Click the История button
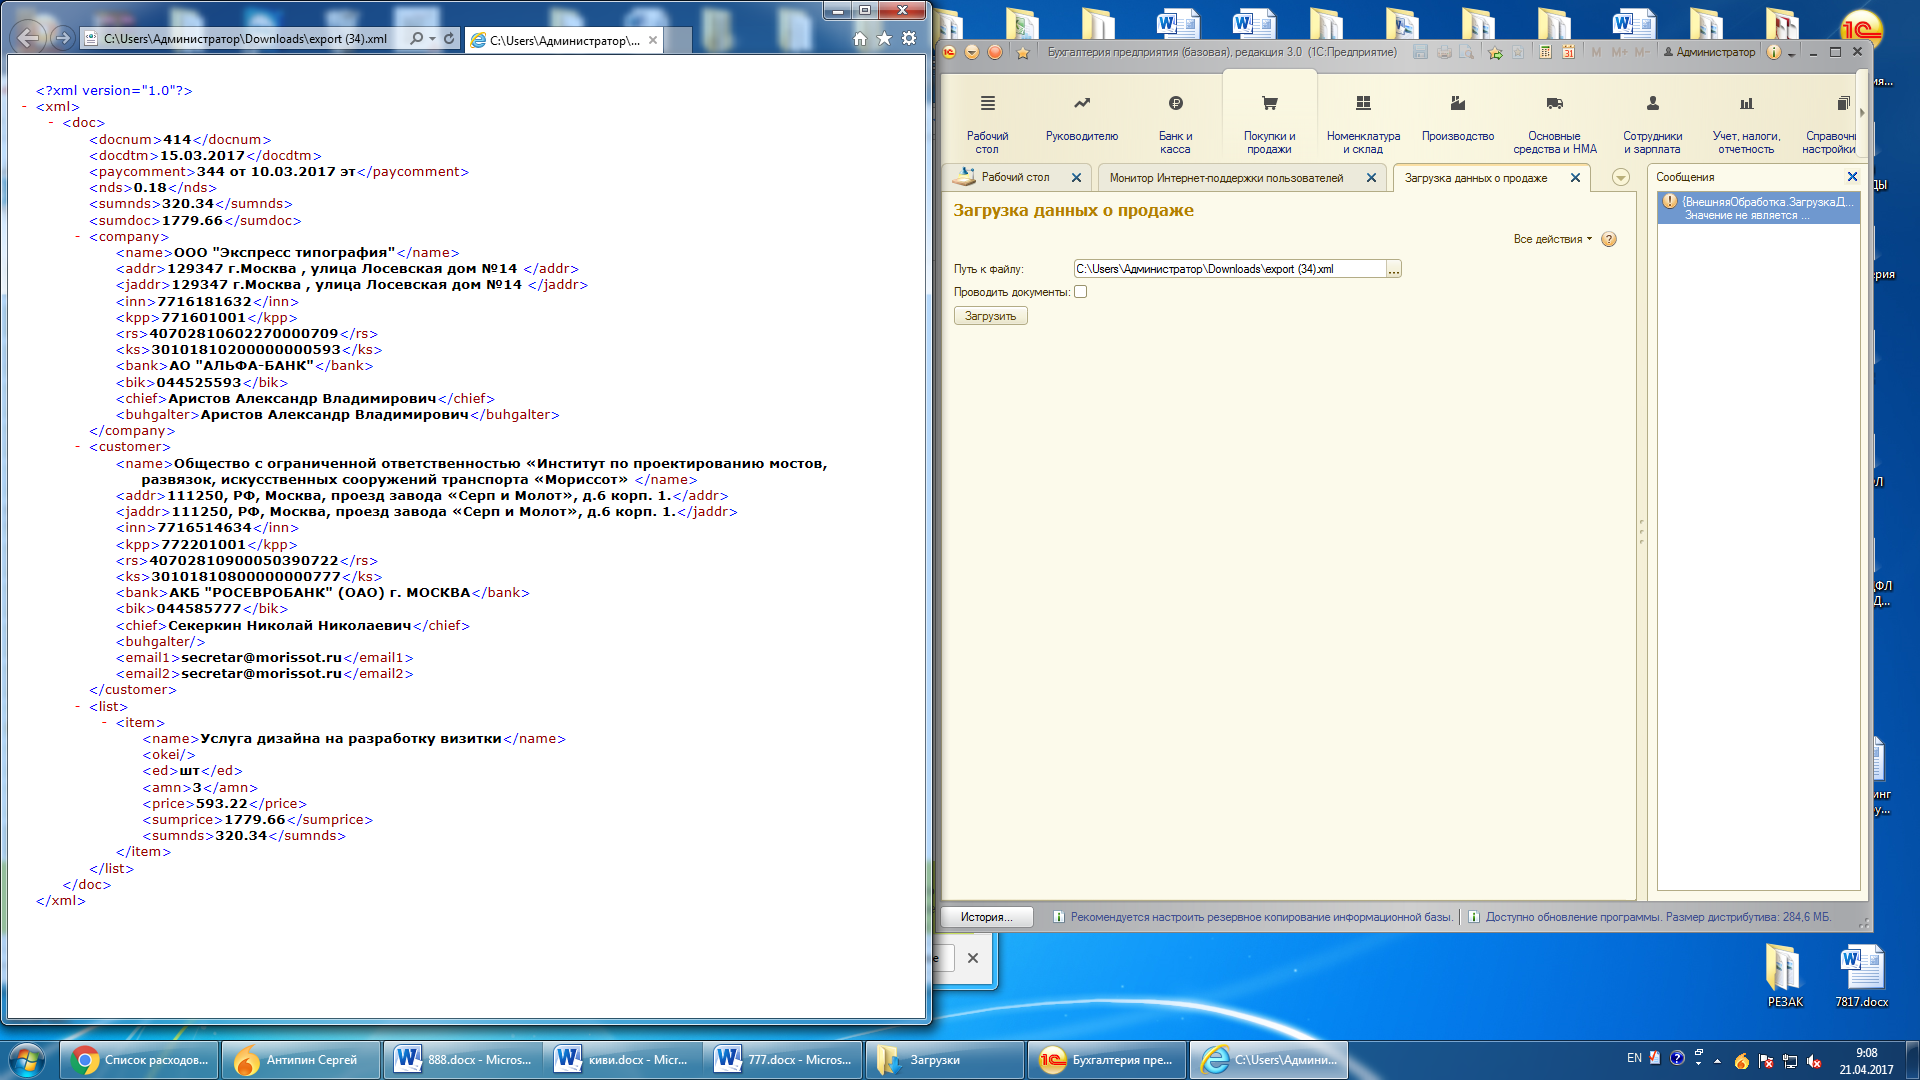 (986, 917)
